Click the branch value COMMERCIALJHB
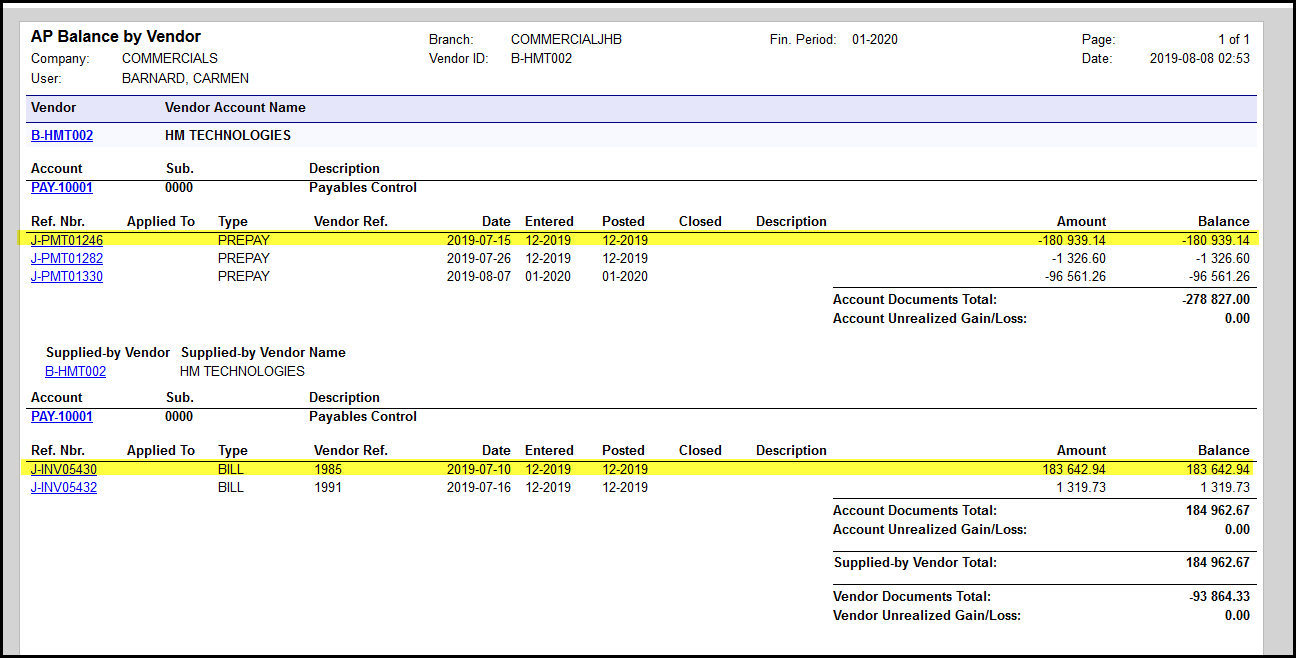This screenshot has width=1296, height=658. tap(566, 40)
